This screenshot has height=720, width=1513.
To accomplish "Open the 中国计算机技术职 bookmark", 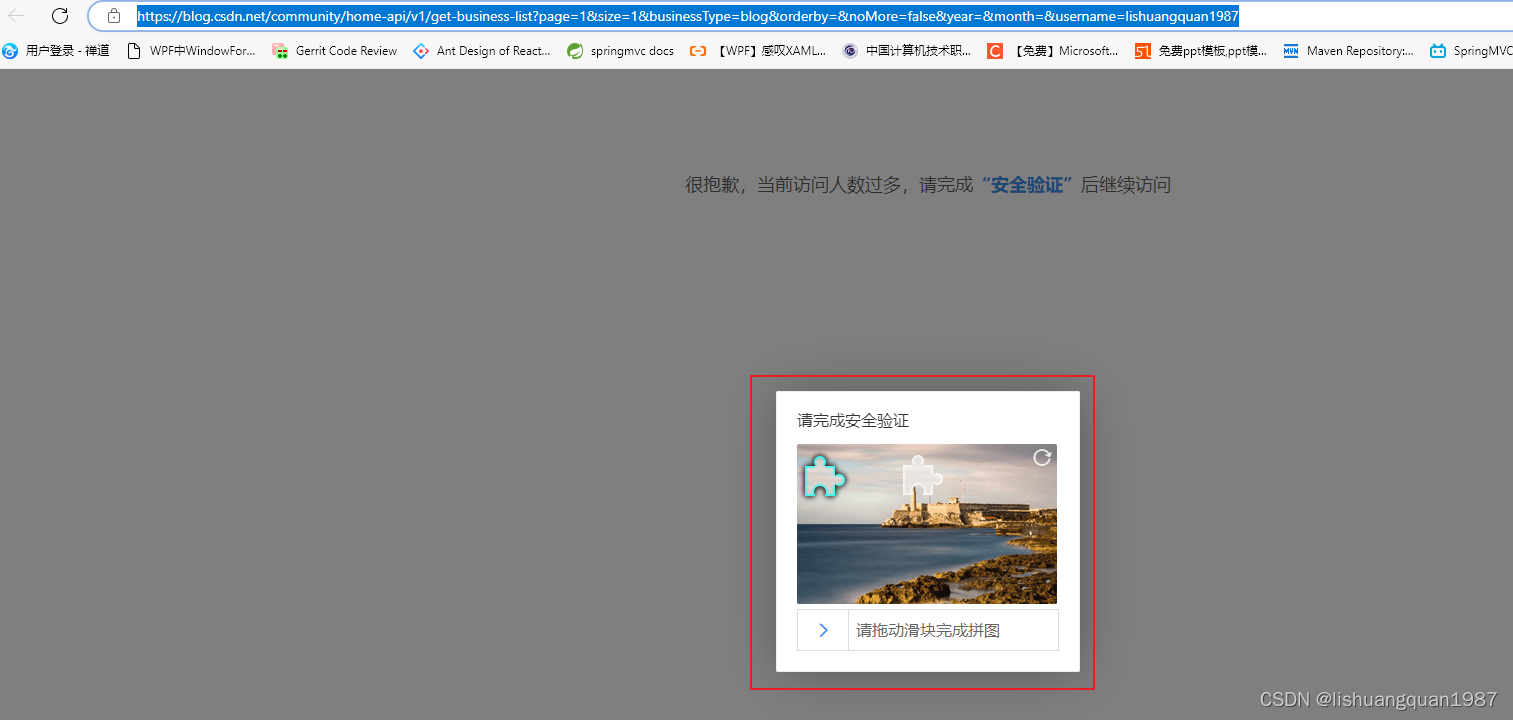I will [x=907, y=51].
